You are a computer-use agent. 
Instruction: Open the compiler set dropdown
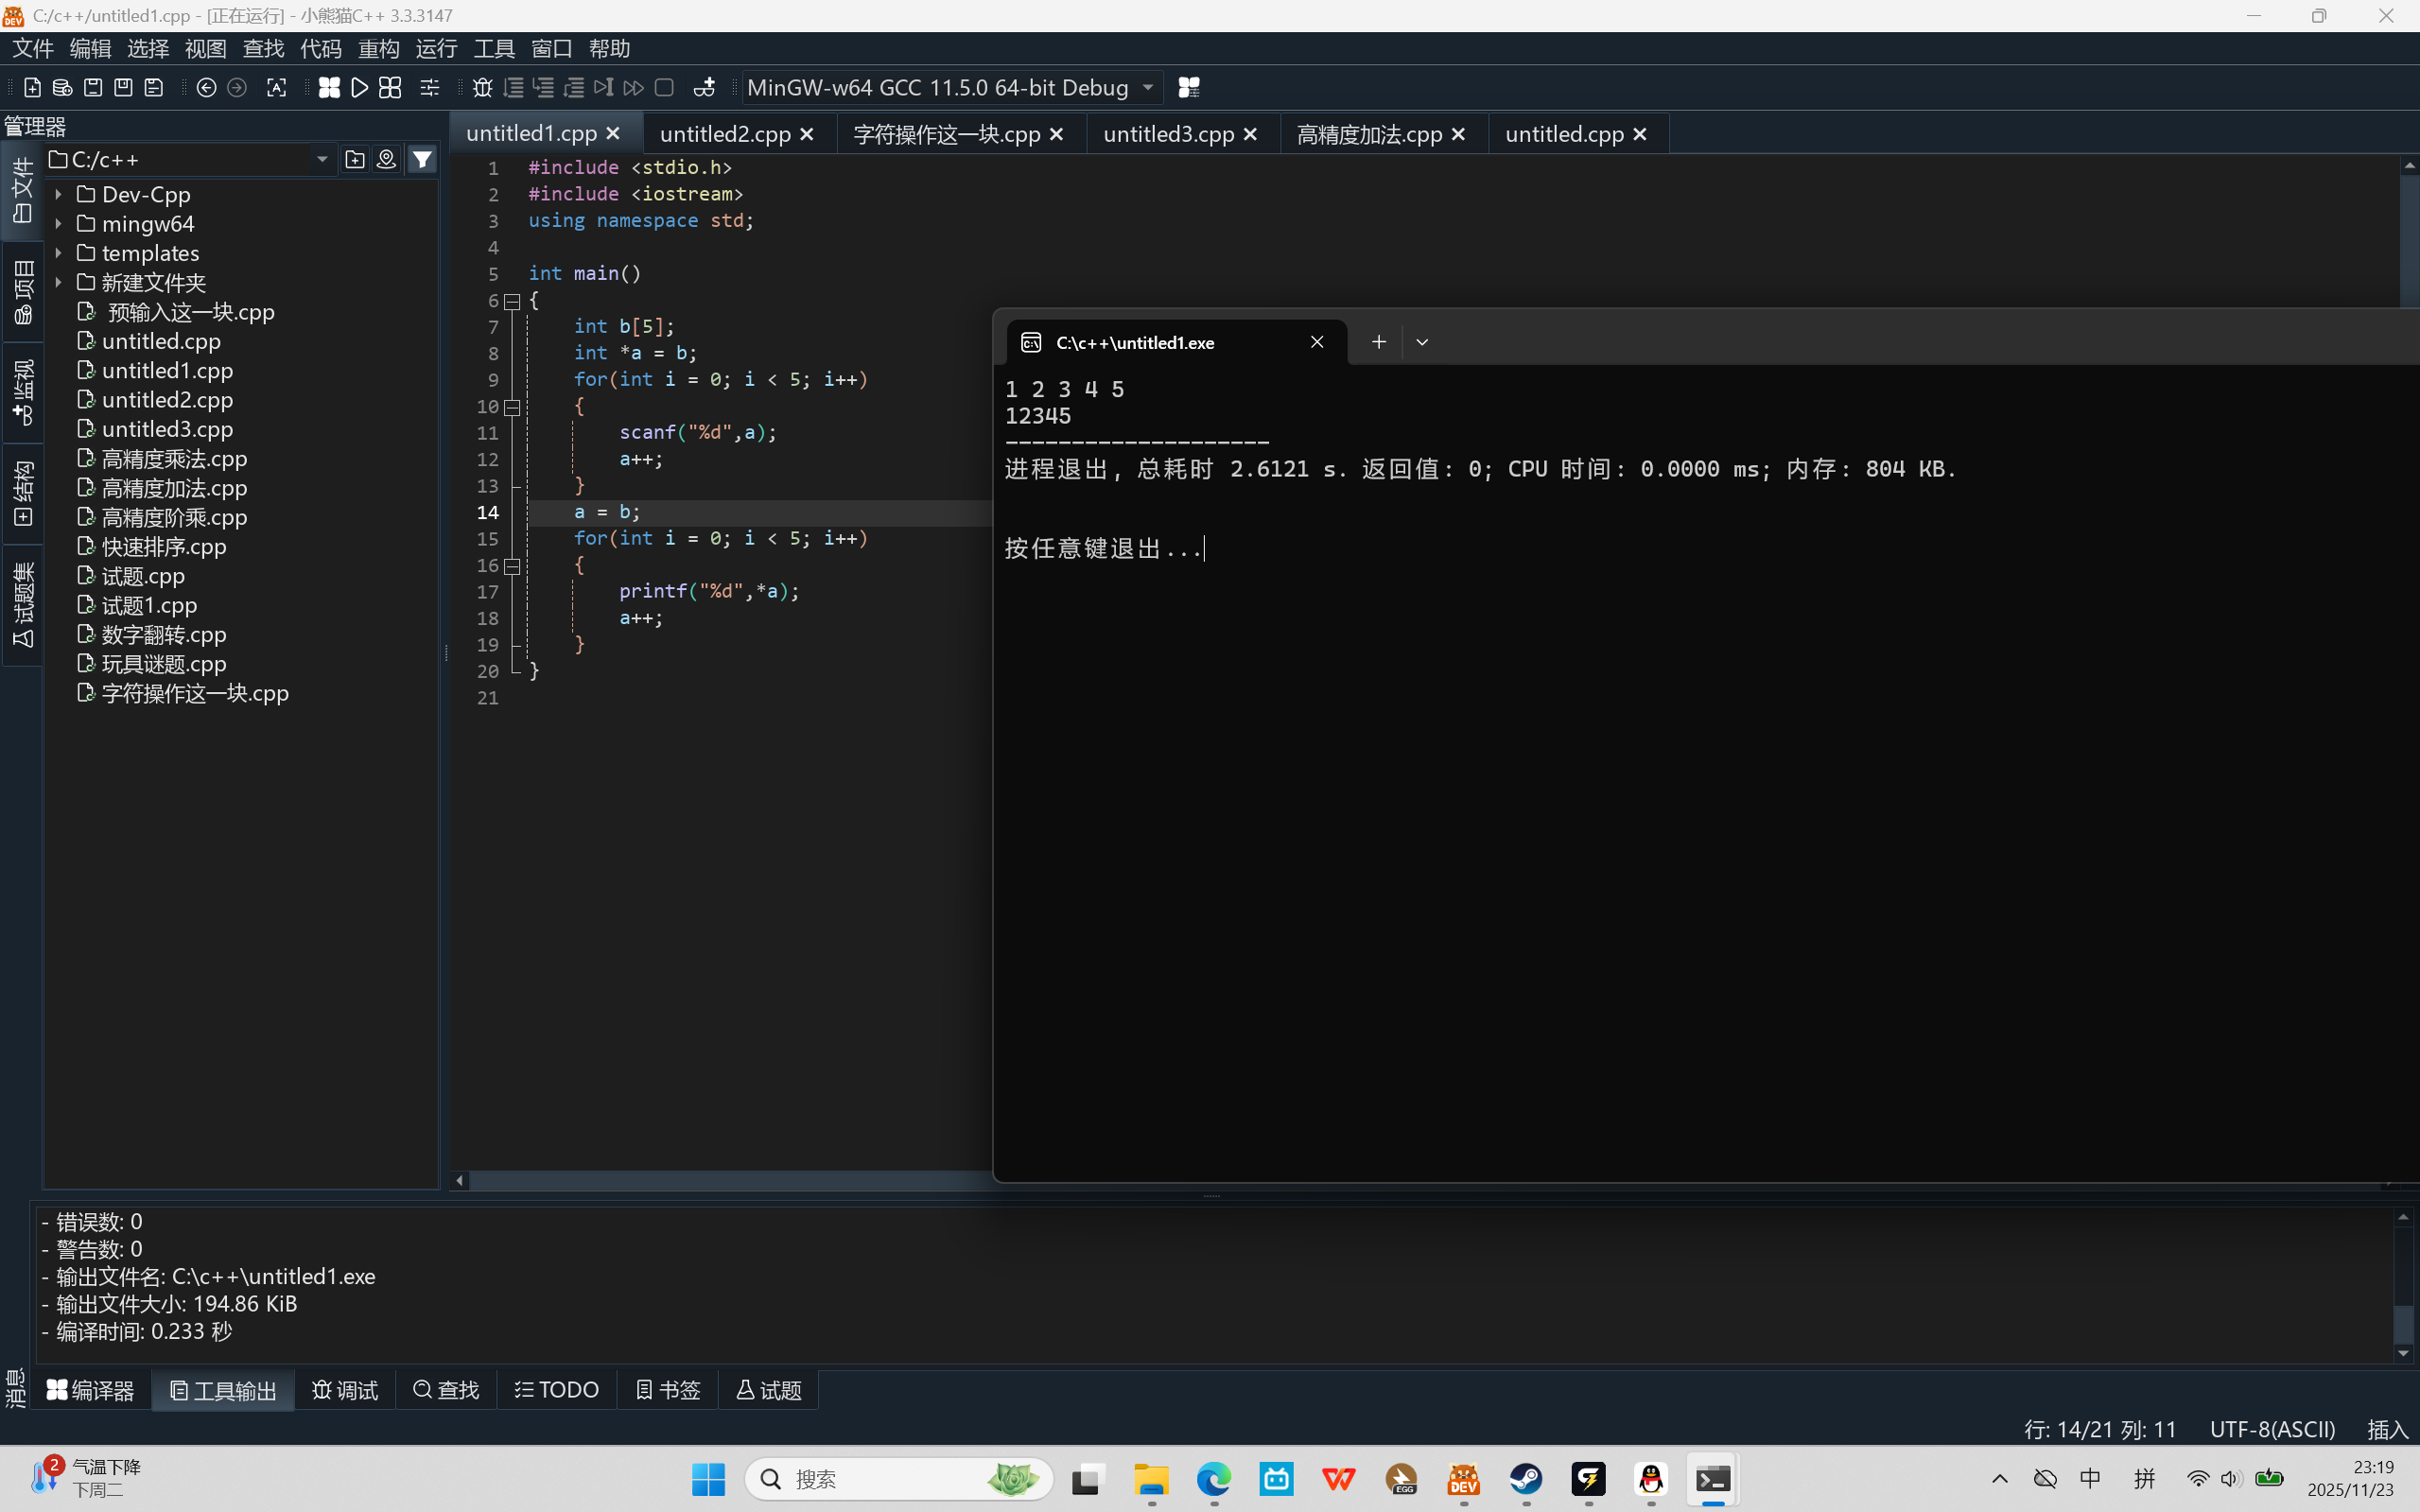coord(1148,88)
